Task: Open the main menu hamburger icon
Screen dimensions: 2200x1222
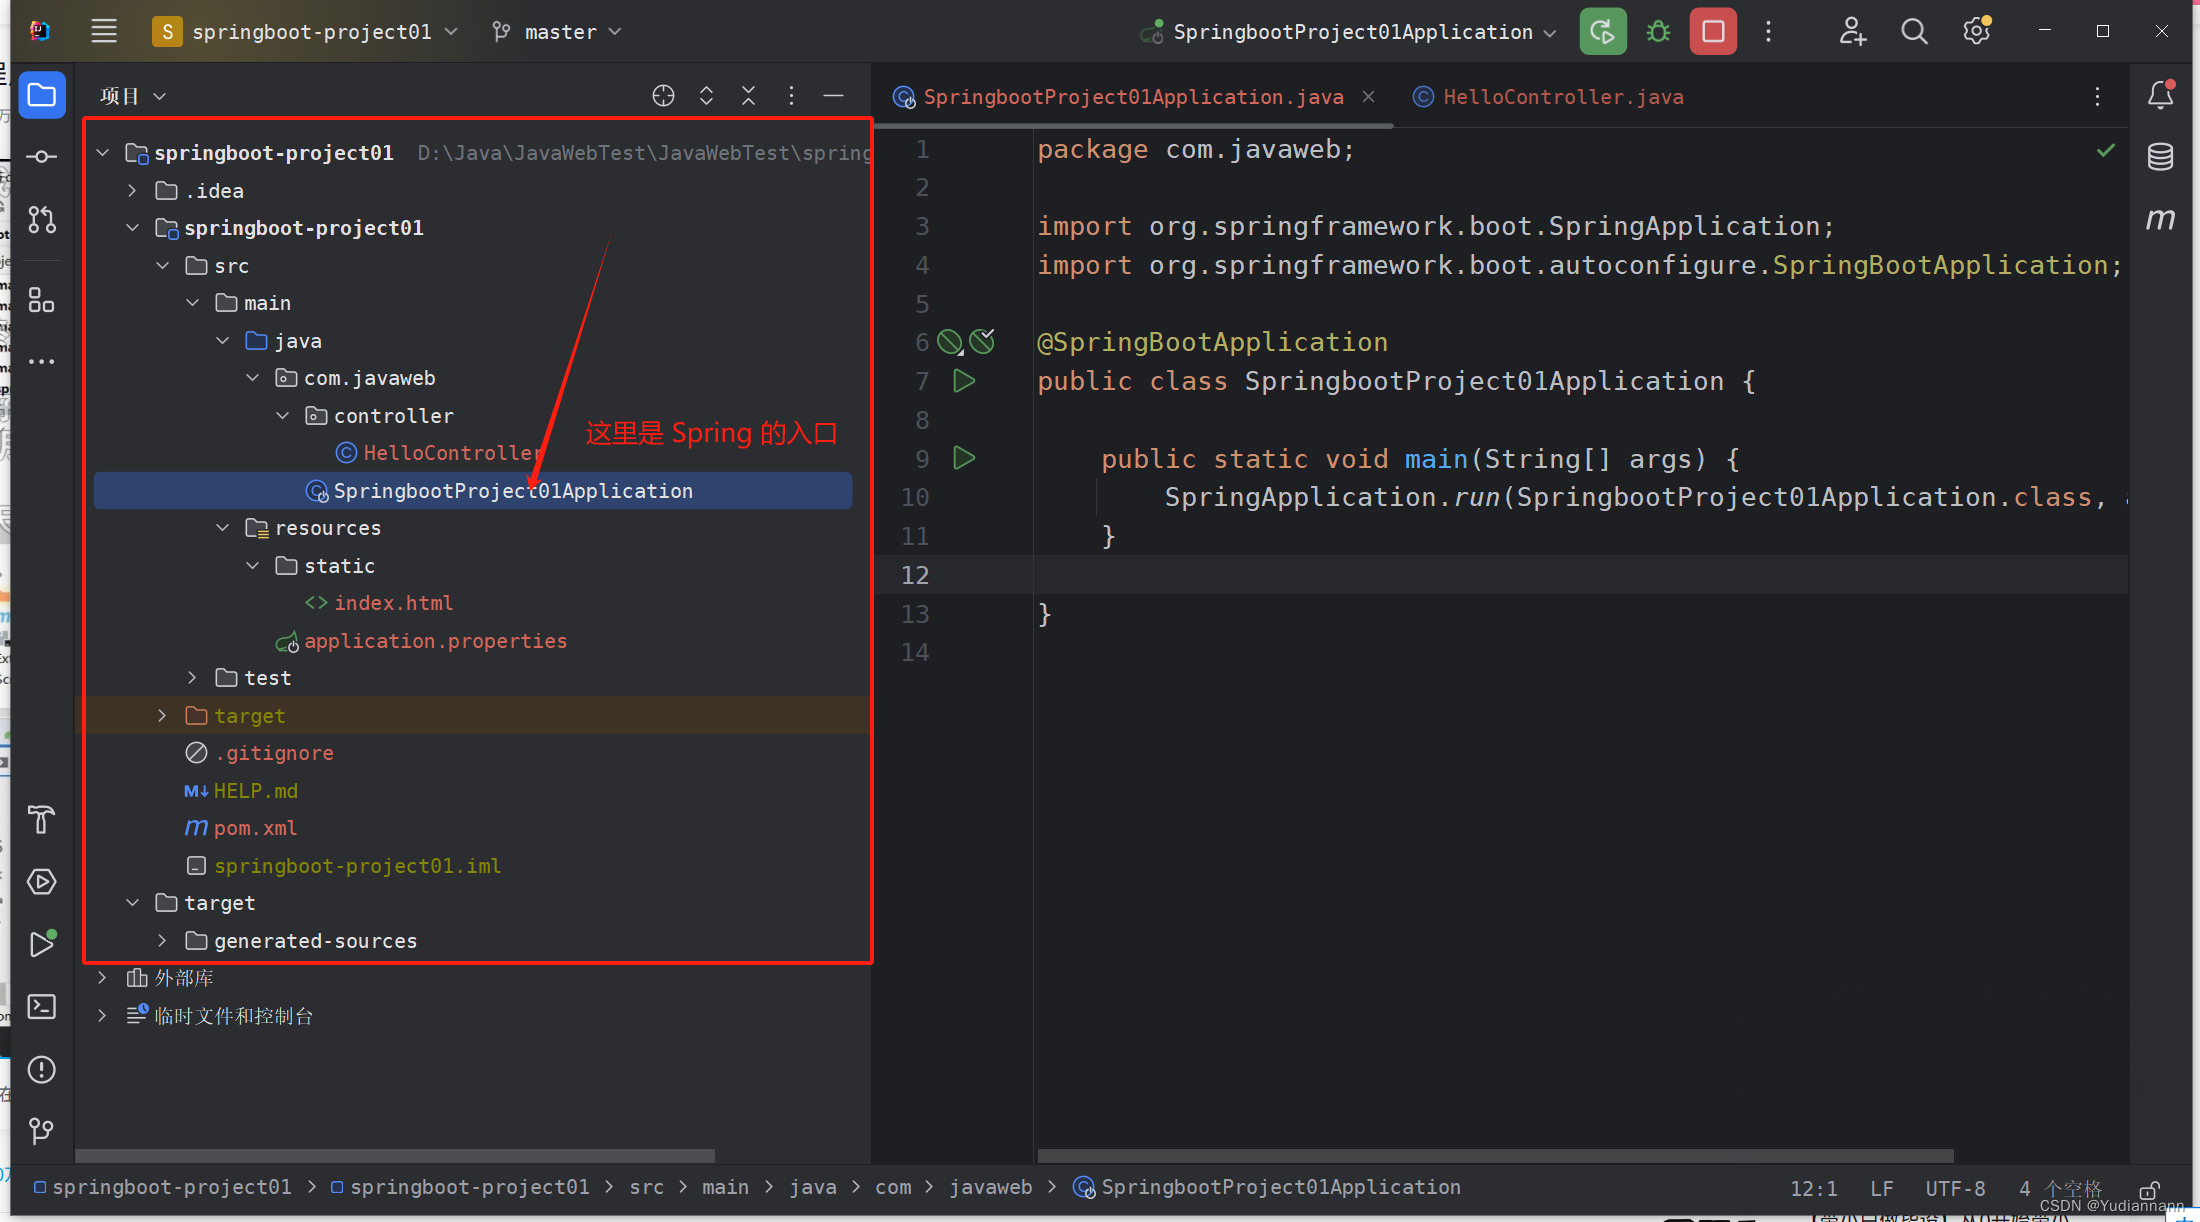Action: (103, 30)
